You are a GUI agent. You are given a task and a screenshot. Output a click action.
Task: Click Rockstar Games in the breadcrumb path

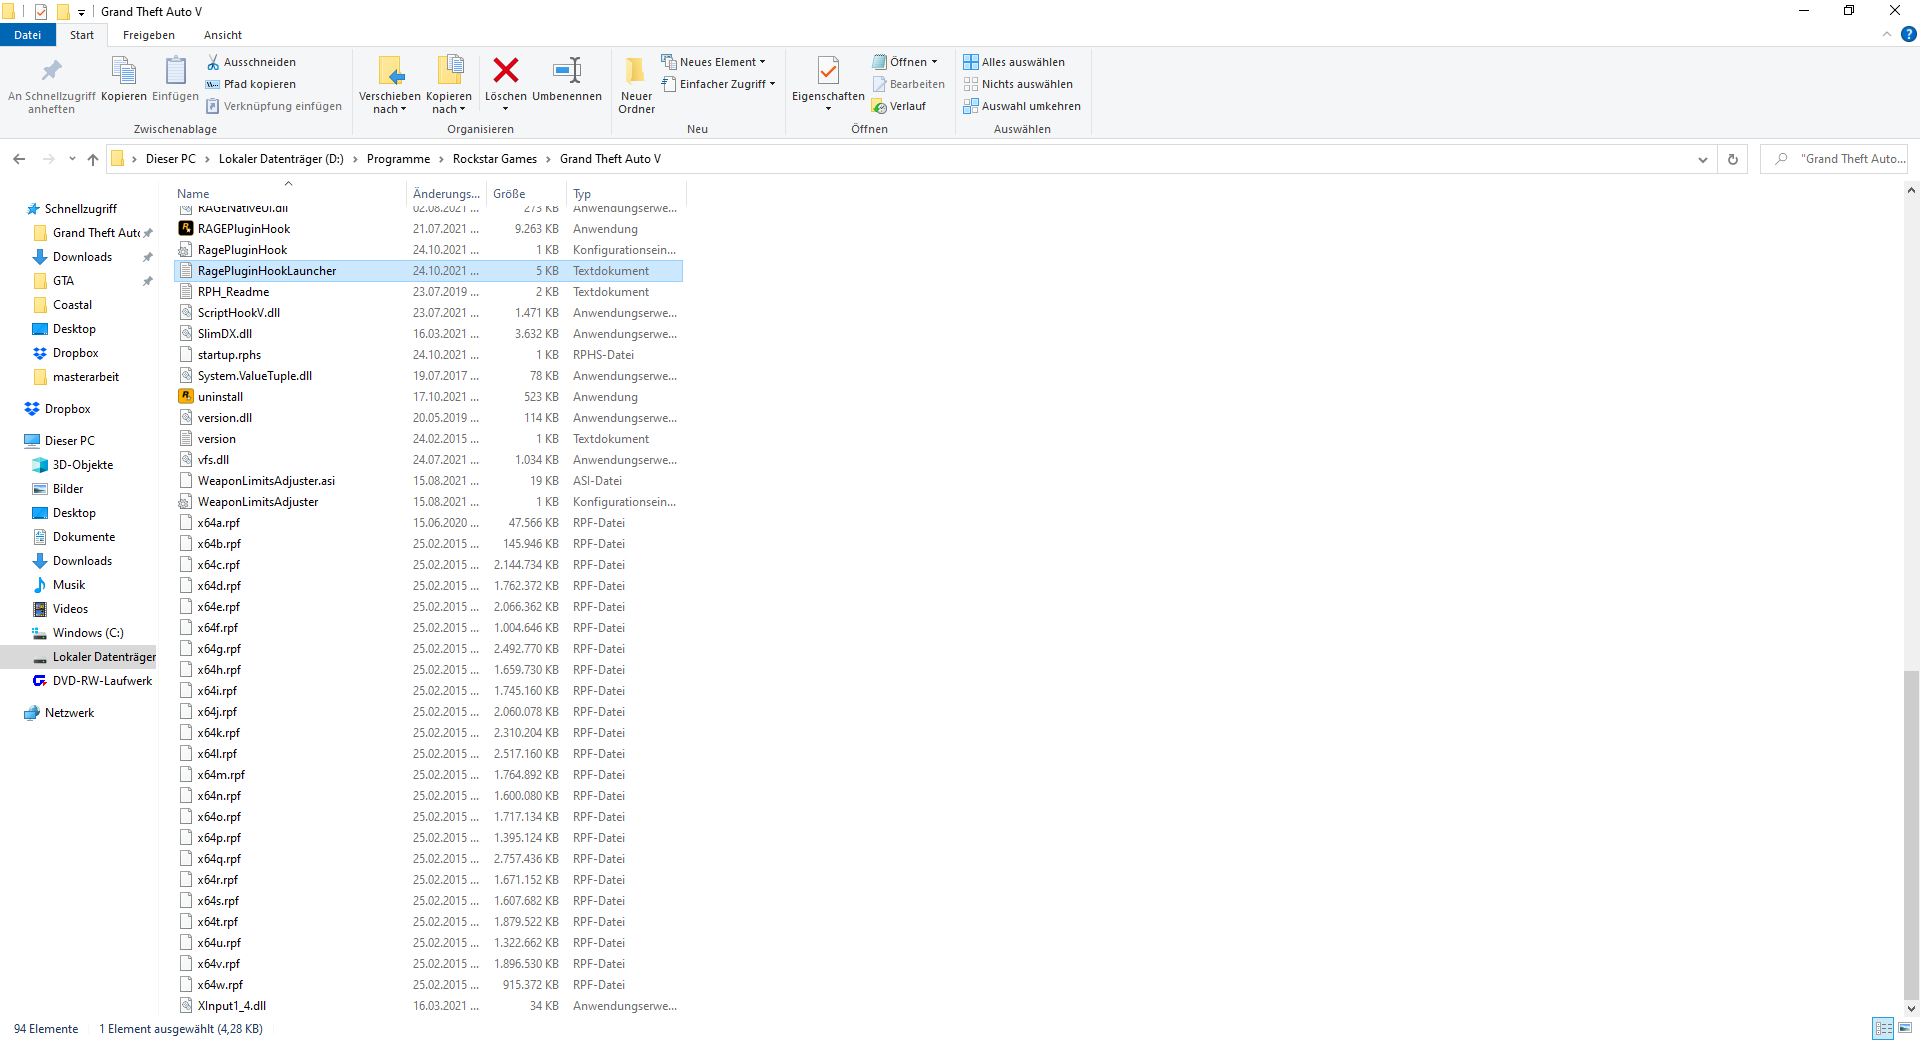494,159
